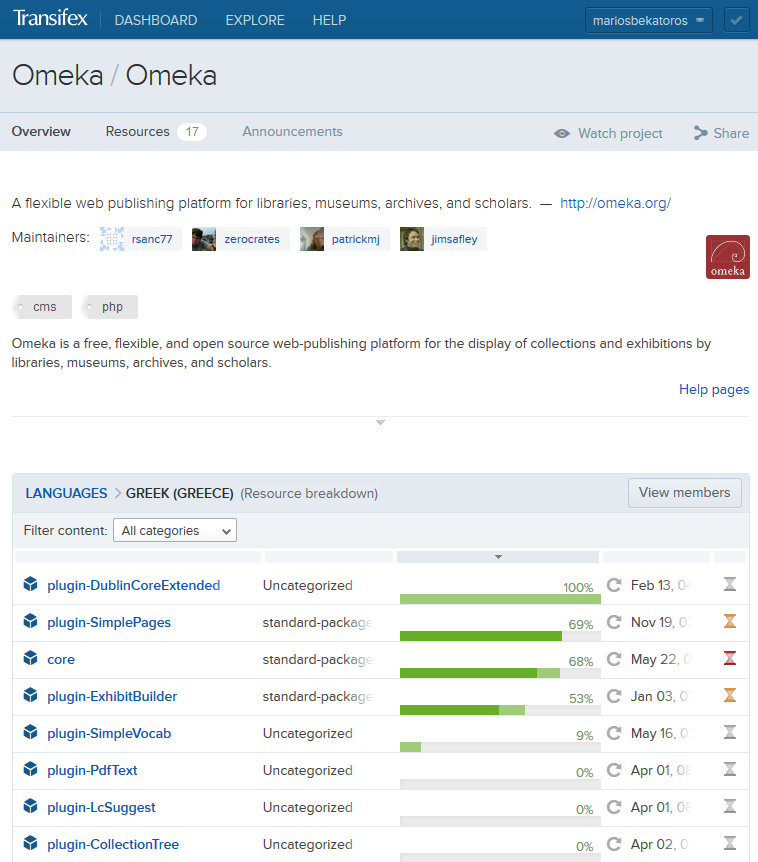Click orange hourglass in plugin-SimplePages row
758x862 pixels.
pos(730,621)
